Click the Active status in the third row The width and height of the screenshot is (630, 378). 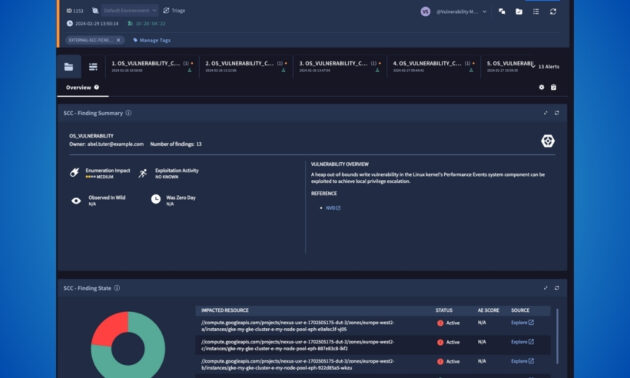[448, 362]
